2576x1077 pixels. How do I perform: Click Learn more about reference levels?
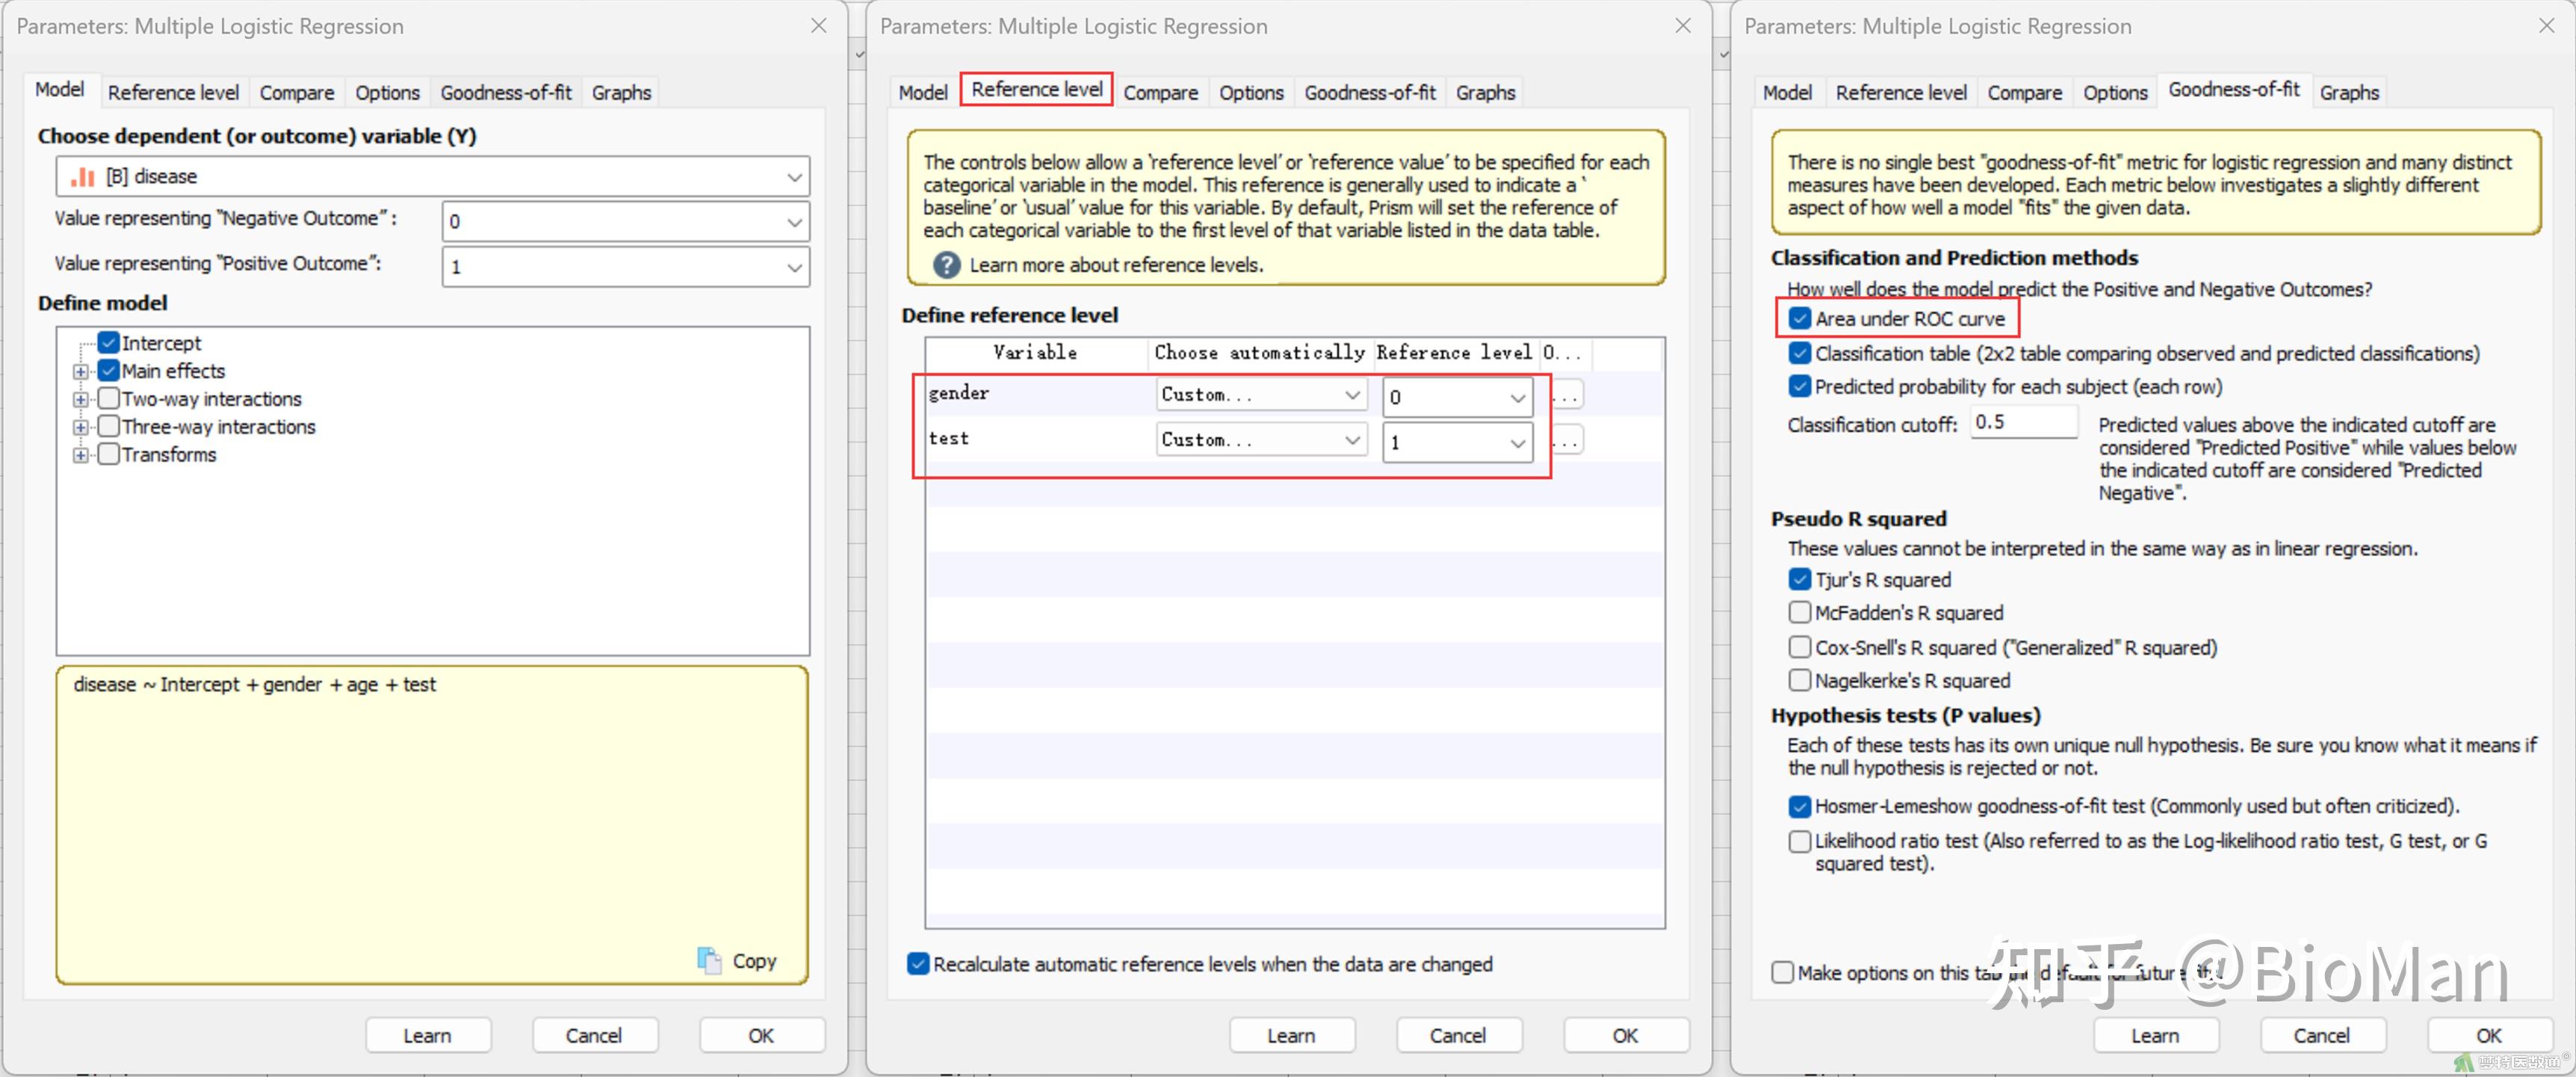[x=1116, y=265]
